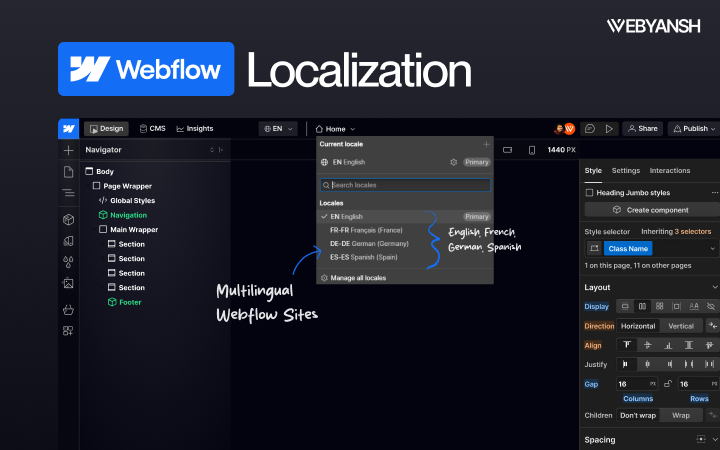The image size is (720, 450).
Task: Select DE-DE German (Germany) locale
Action: tap(405, 244)
